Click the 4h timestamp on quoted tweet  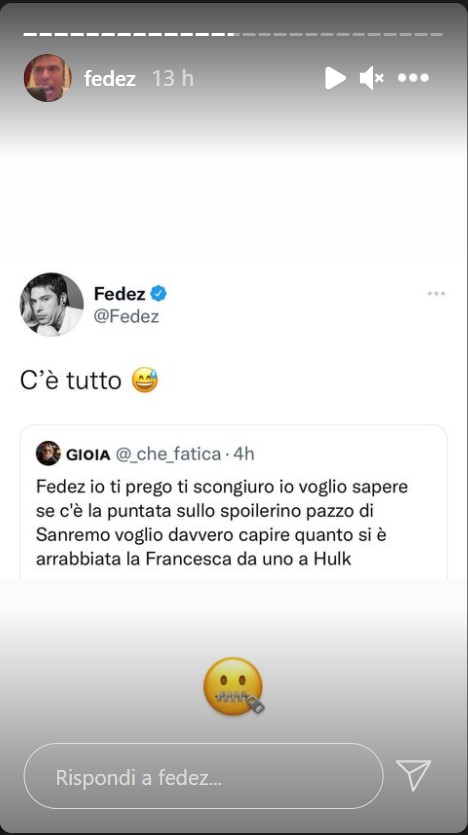pos(244,454)
